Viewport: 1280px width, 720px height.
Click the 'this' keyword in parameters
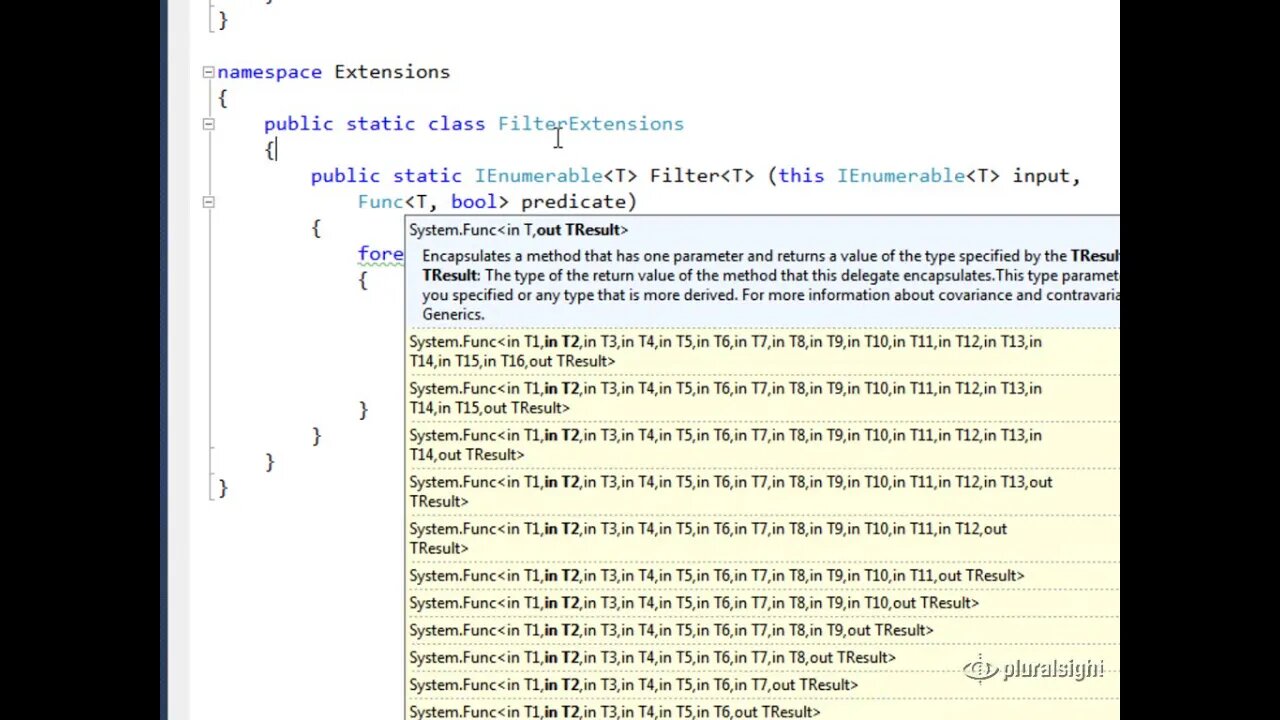801,176
